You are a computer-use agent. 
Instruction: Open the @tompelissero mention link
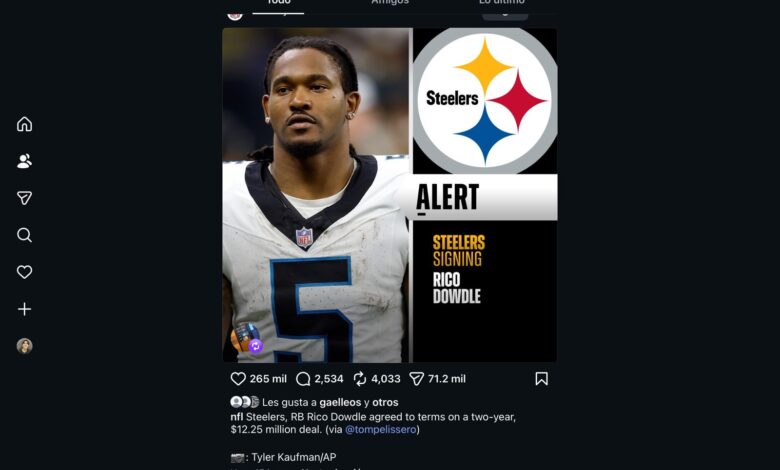pyautogui.click(x=381, y=429)
